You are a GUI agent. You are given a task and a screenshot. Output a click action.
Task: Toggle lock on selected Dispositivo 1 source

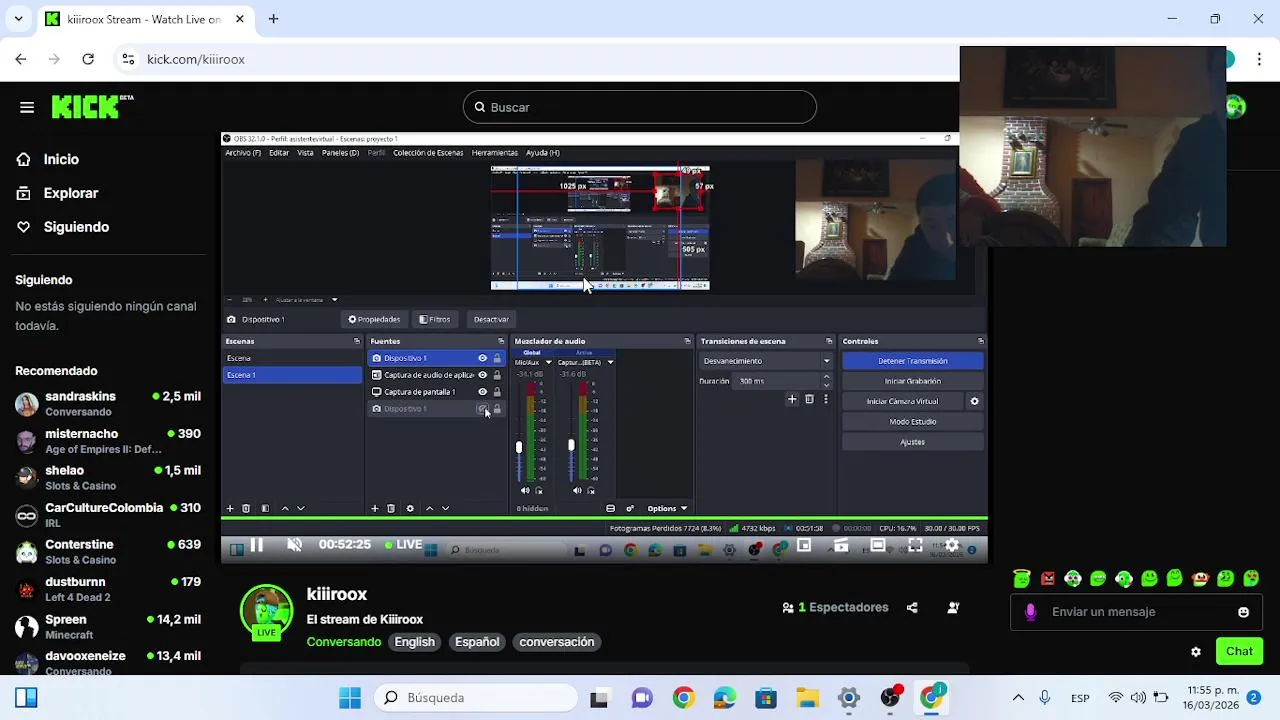[x=497, y=358]
